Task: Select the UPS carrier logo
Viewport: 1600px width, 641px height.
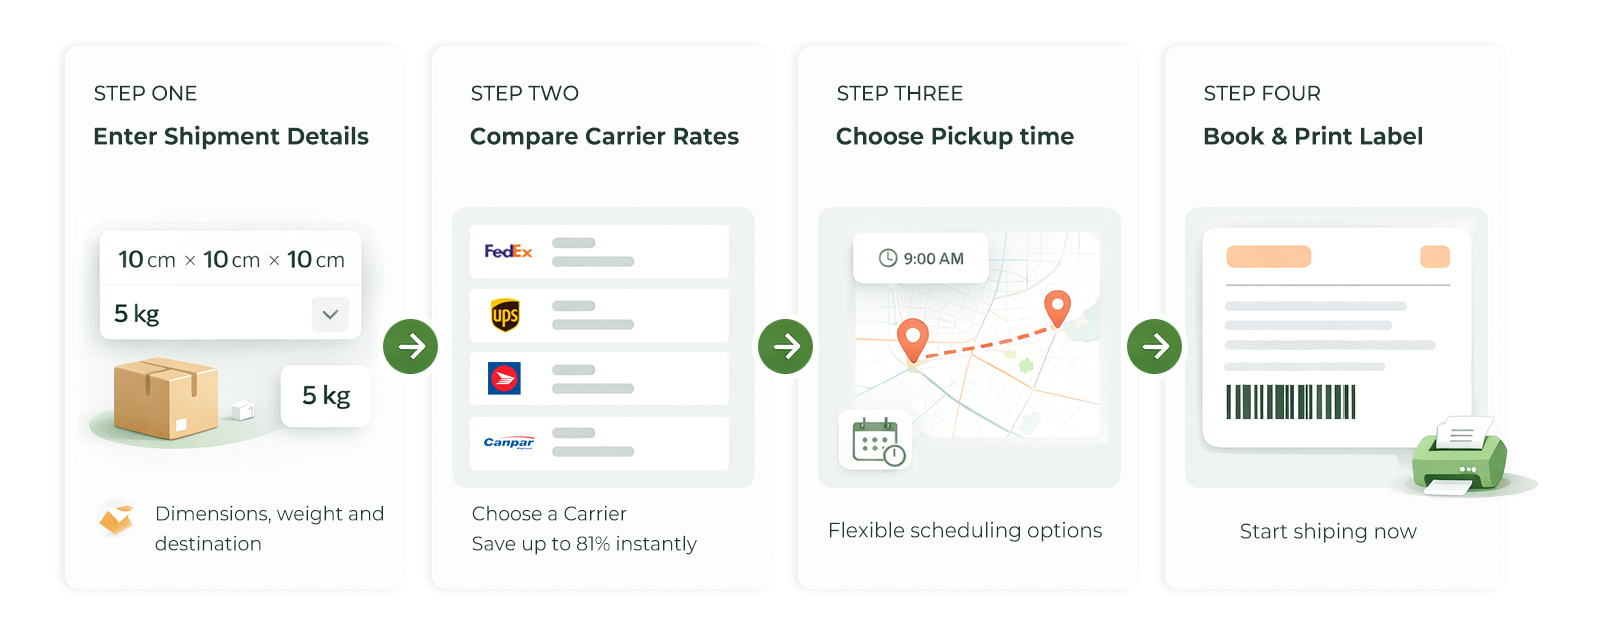Action: [x=505, y=315]
